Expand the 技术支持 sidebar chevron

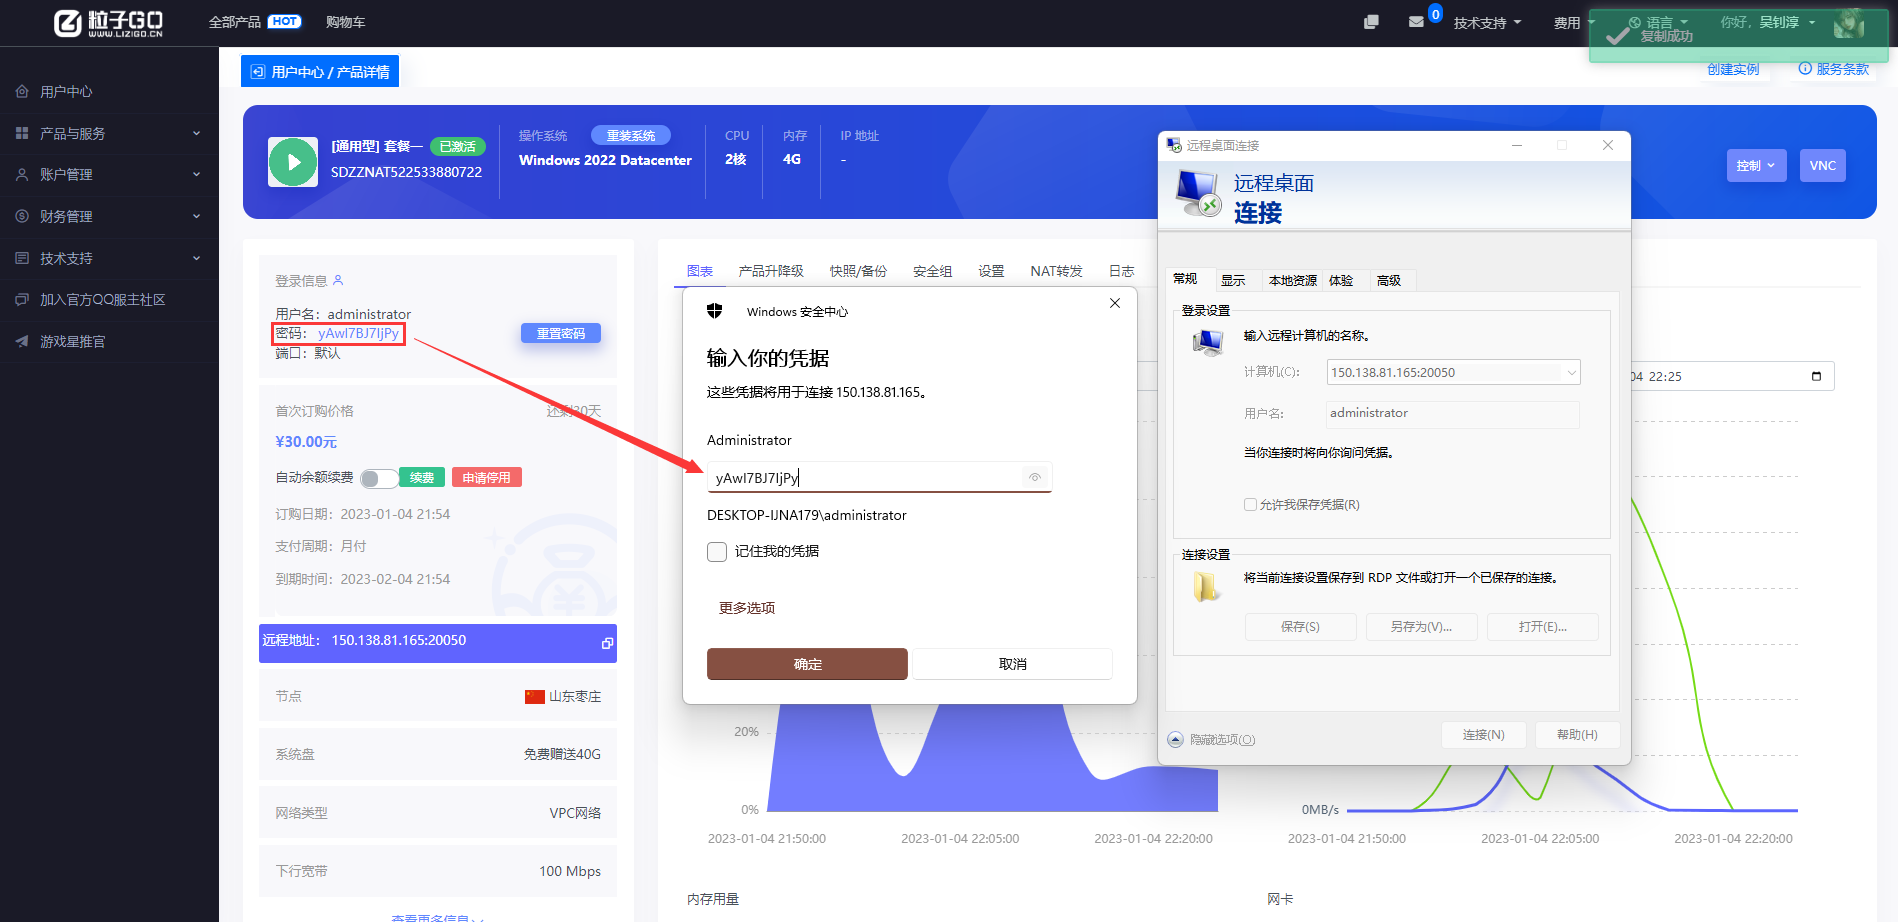[196, 258]
